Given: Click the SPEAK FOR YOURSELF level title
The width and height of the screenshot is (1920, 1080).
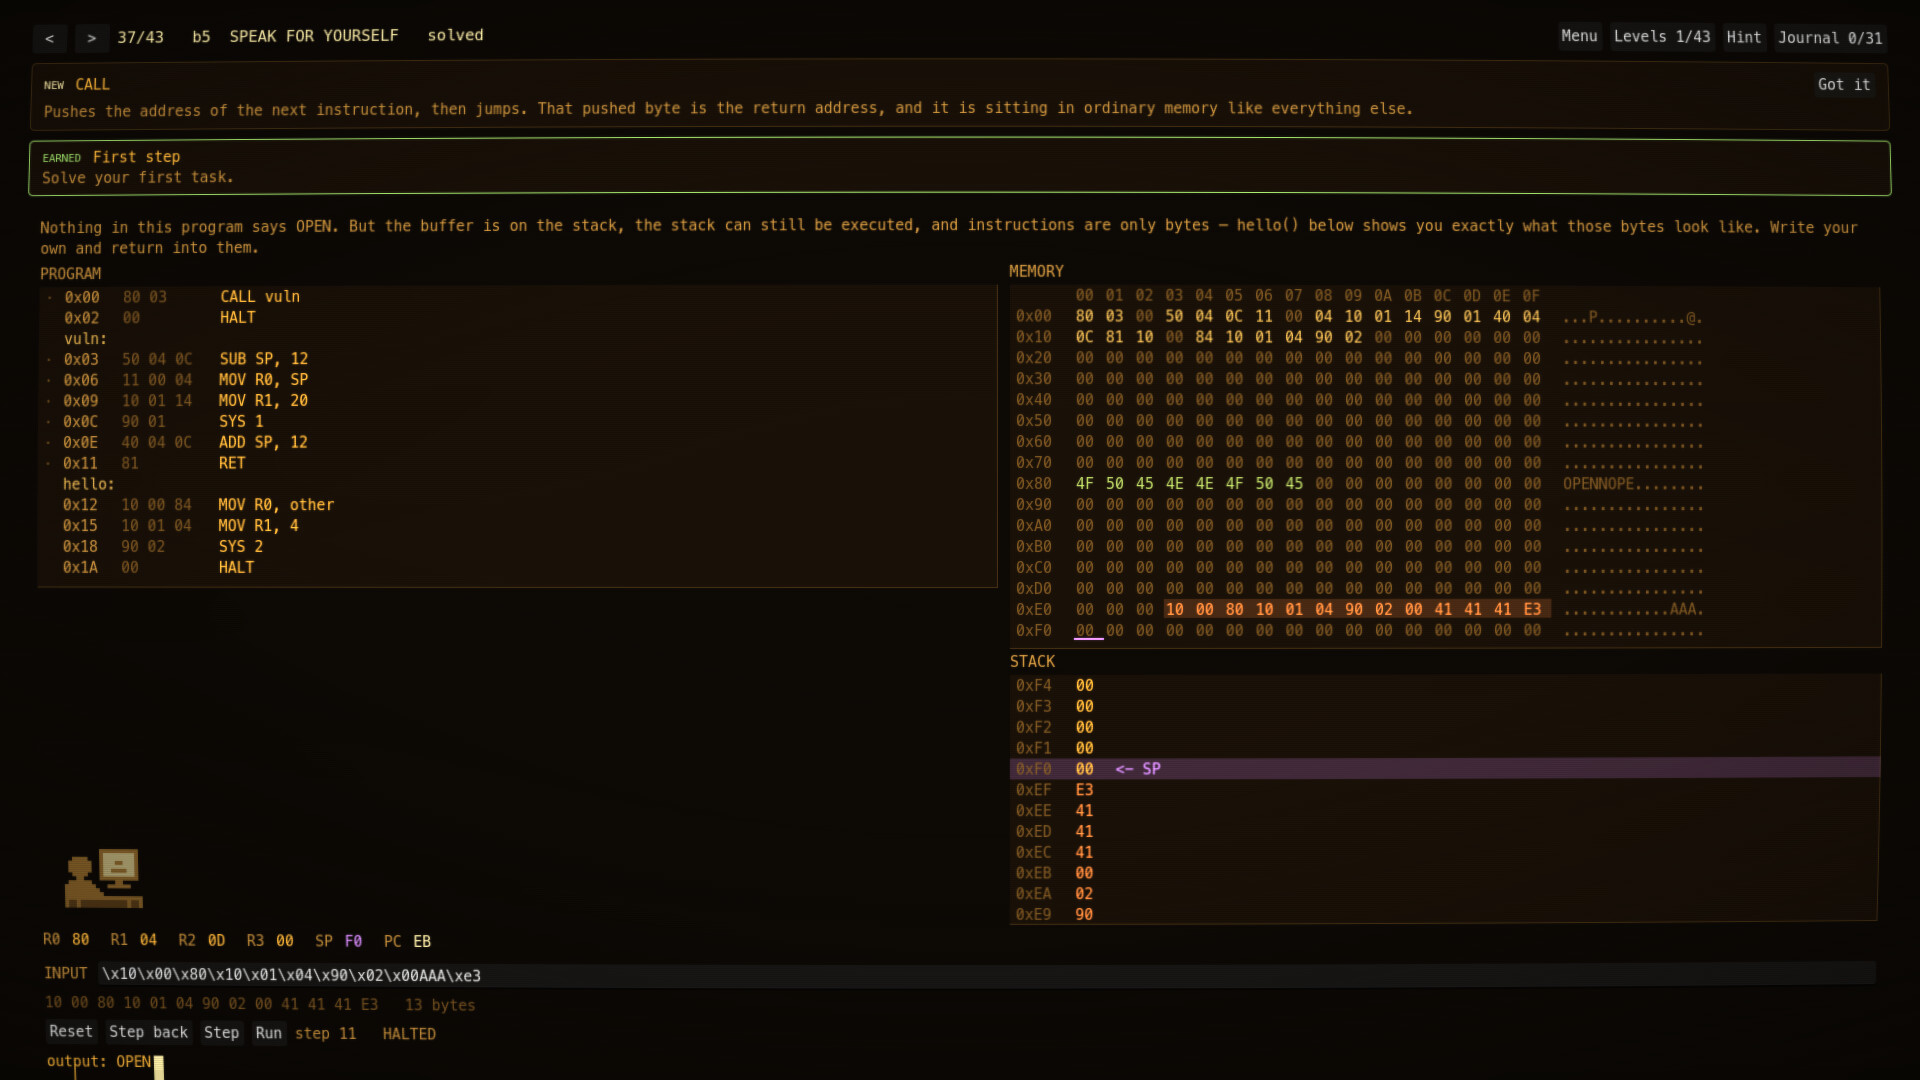Looking at the screenshot, I should coord(314,36).
